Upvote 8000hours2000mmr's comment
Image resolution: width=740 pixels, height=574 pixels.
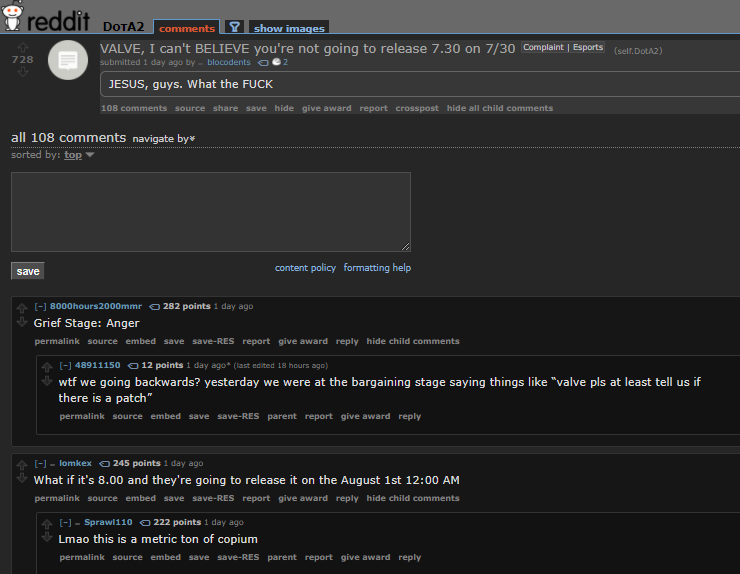[22, 308]
